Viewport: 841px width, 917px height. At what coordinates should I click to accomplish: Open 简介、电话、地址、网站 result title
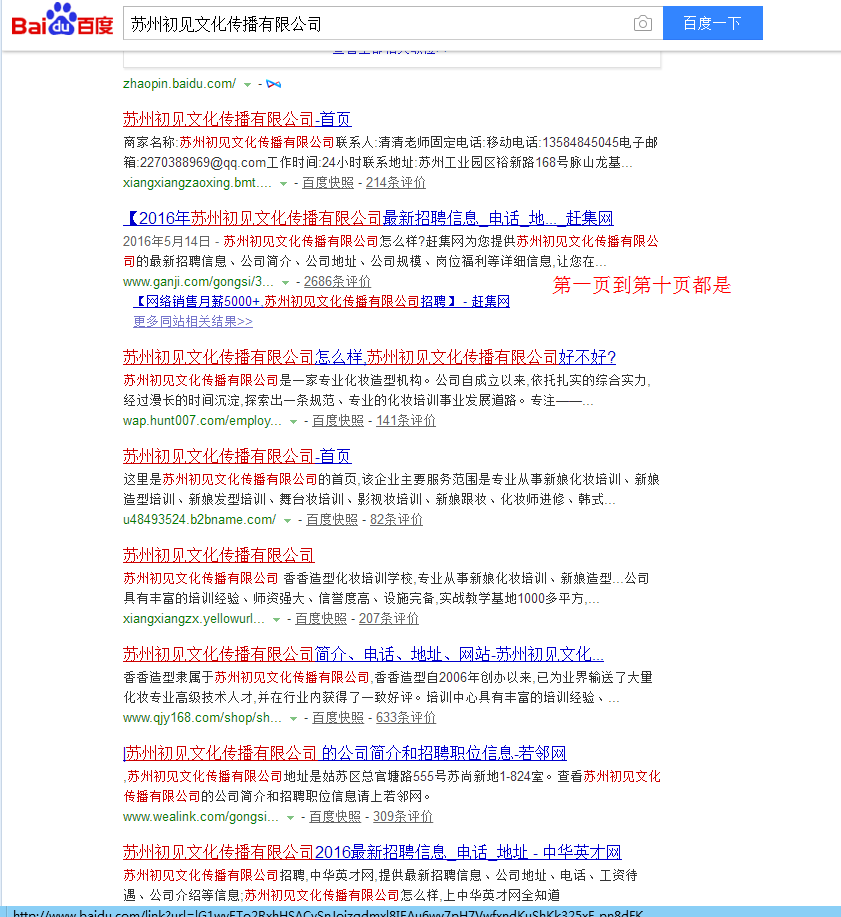coord(363,654)
